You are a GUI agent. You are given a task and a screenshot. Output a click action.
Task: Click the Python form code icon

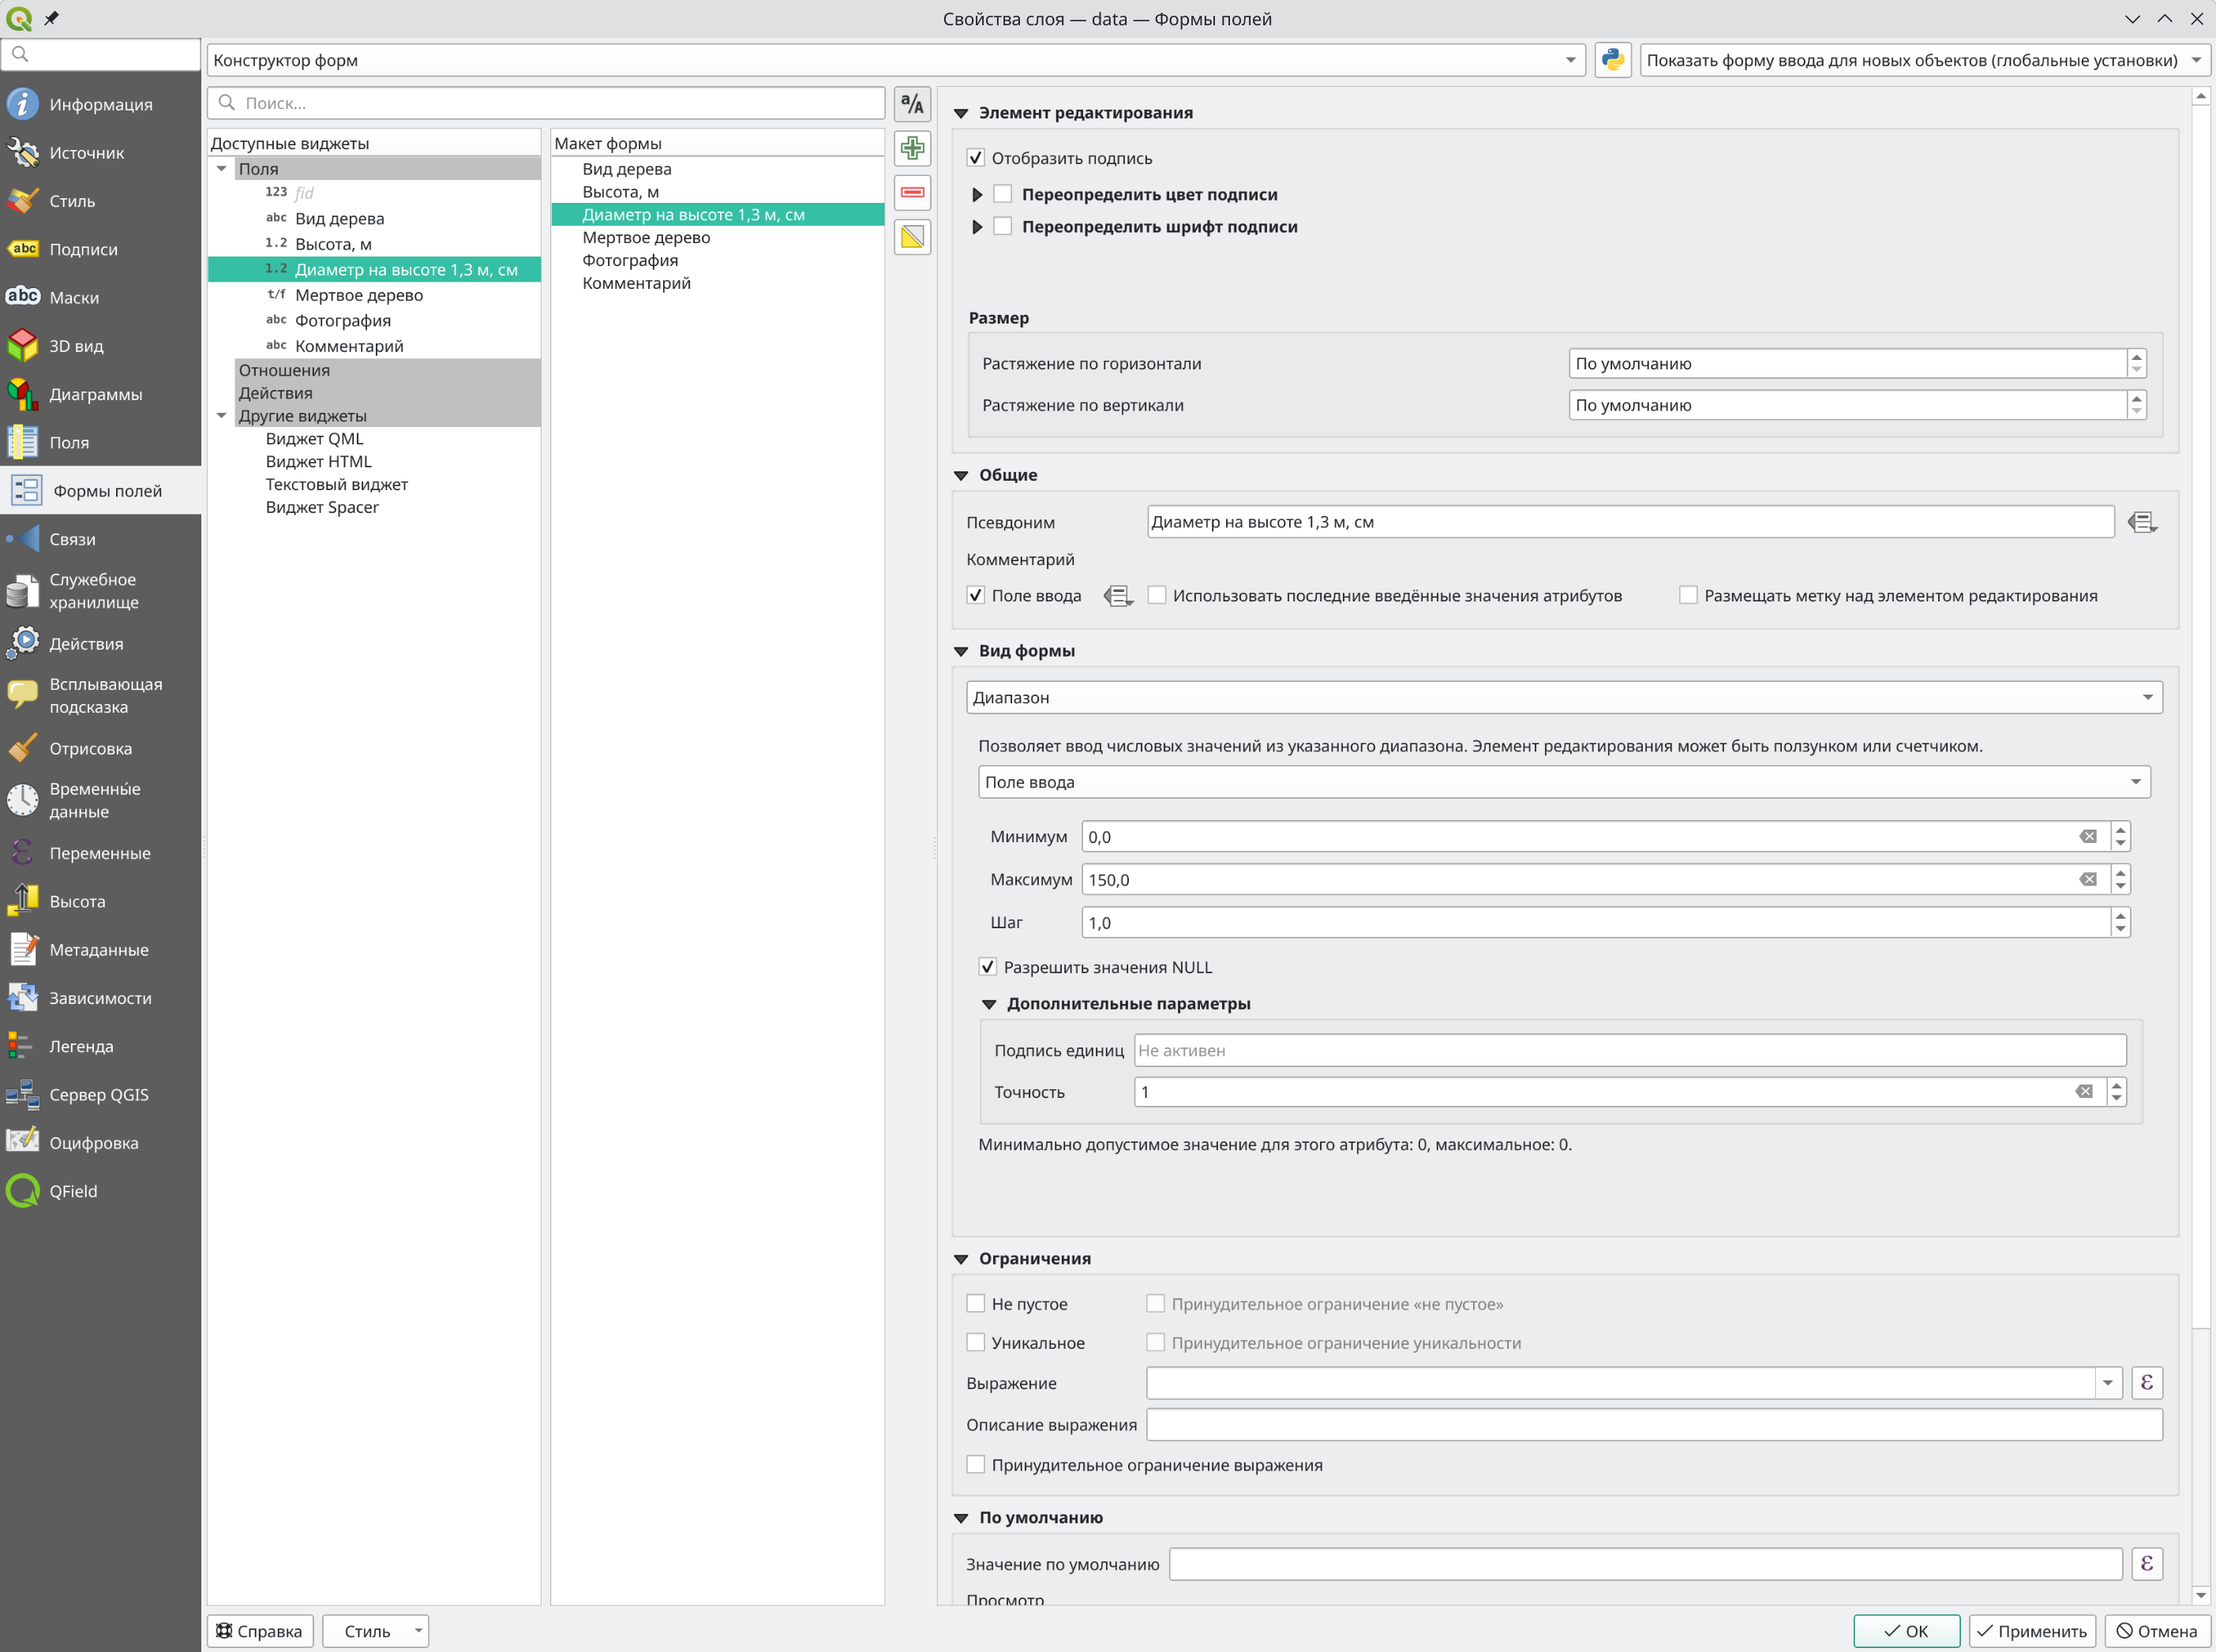coord(1612,60)
